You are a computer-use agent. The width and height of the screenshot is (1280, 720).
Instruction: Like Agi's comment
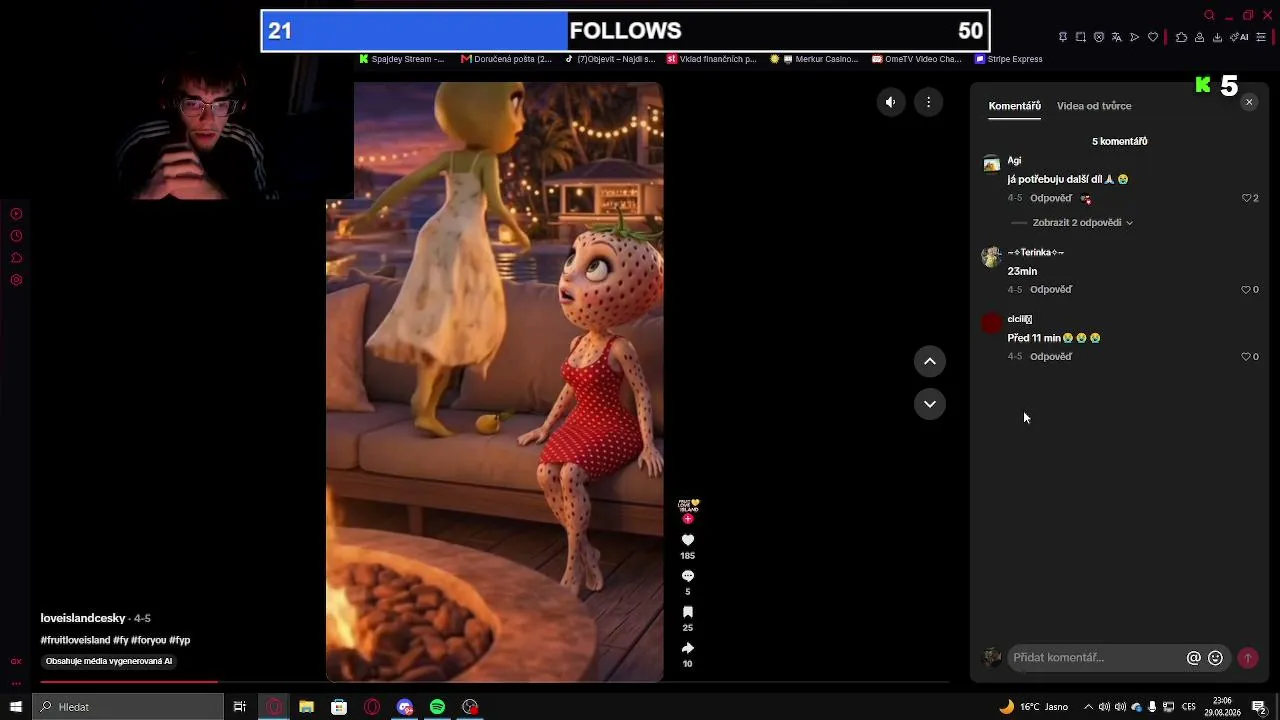[1247, 198]
